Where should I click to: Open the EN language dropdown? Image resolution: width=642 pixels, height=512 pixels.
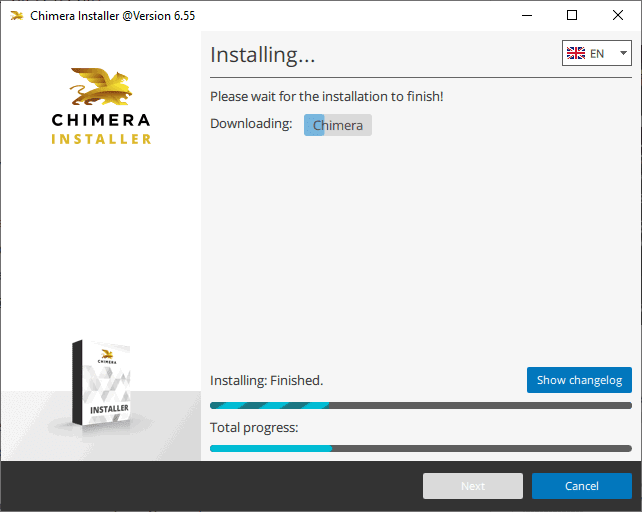click(x=597, y=53)
